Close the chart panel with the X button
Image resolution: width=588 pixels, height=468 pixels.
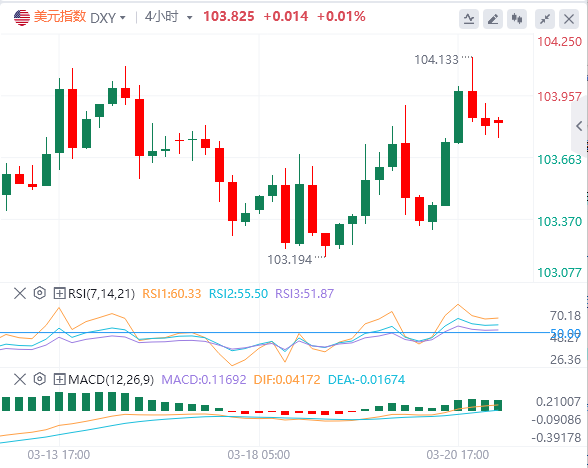[x=569, y=19]
